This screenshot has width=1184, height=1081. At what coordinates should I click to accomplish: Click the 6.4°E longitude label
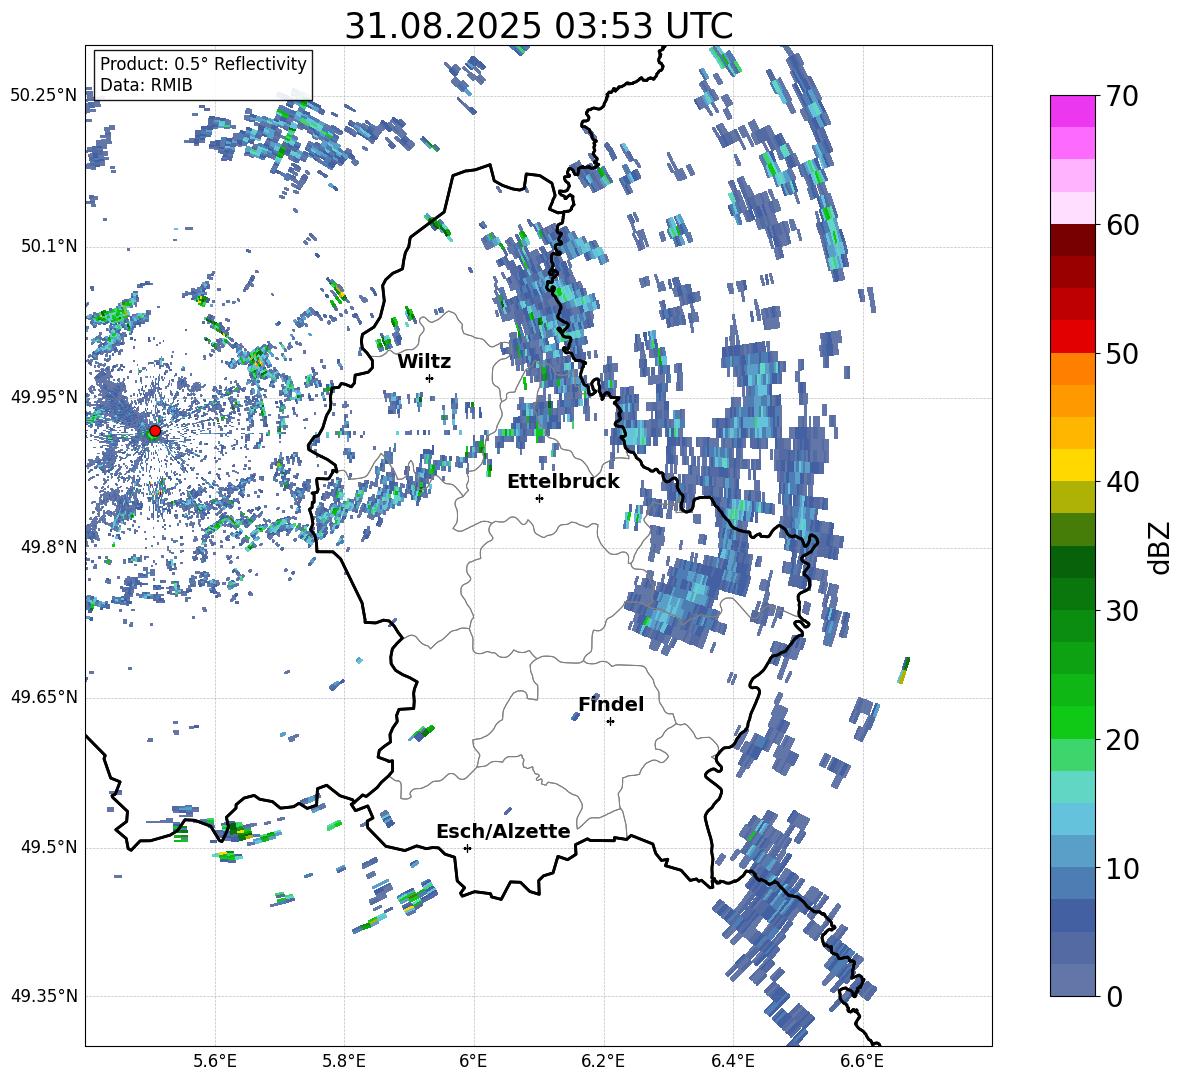tap(733, 1061)
